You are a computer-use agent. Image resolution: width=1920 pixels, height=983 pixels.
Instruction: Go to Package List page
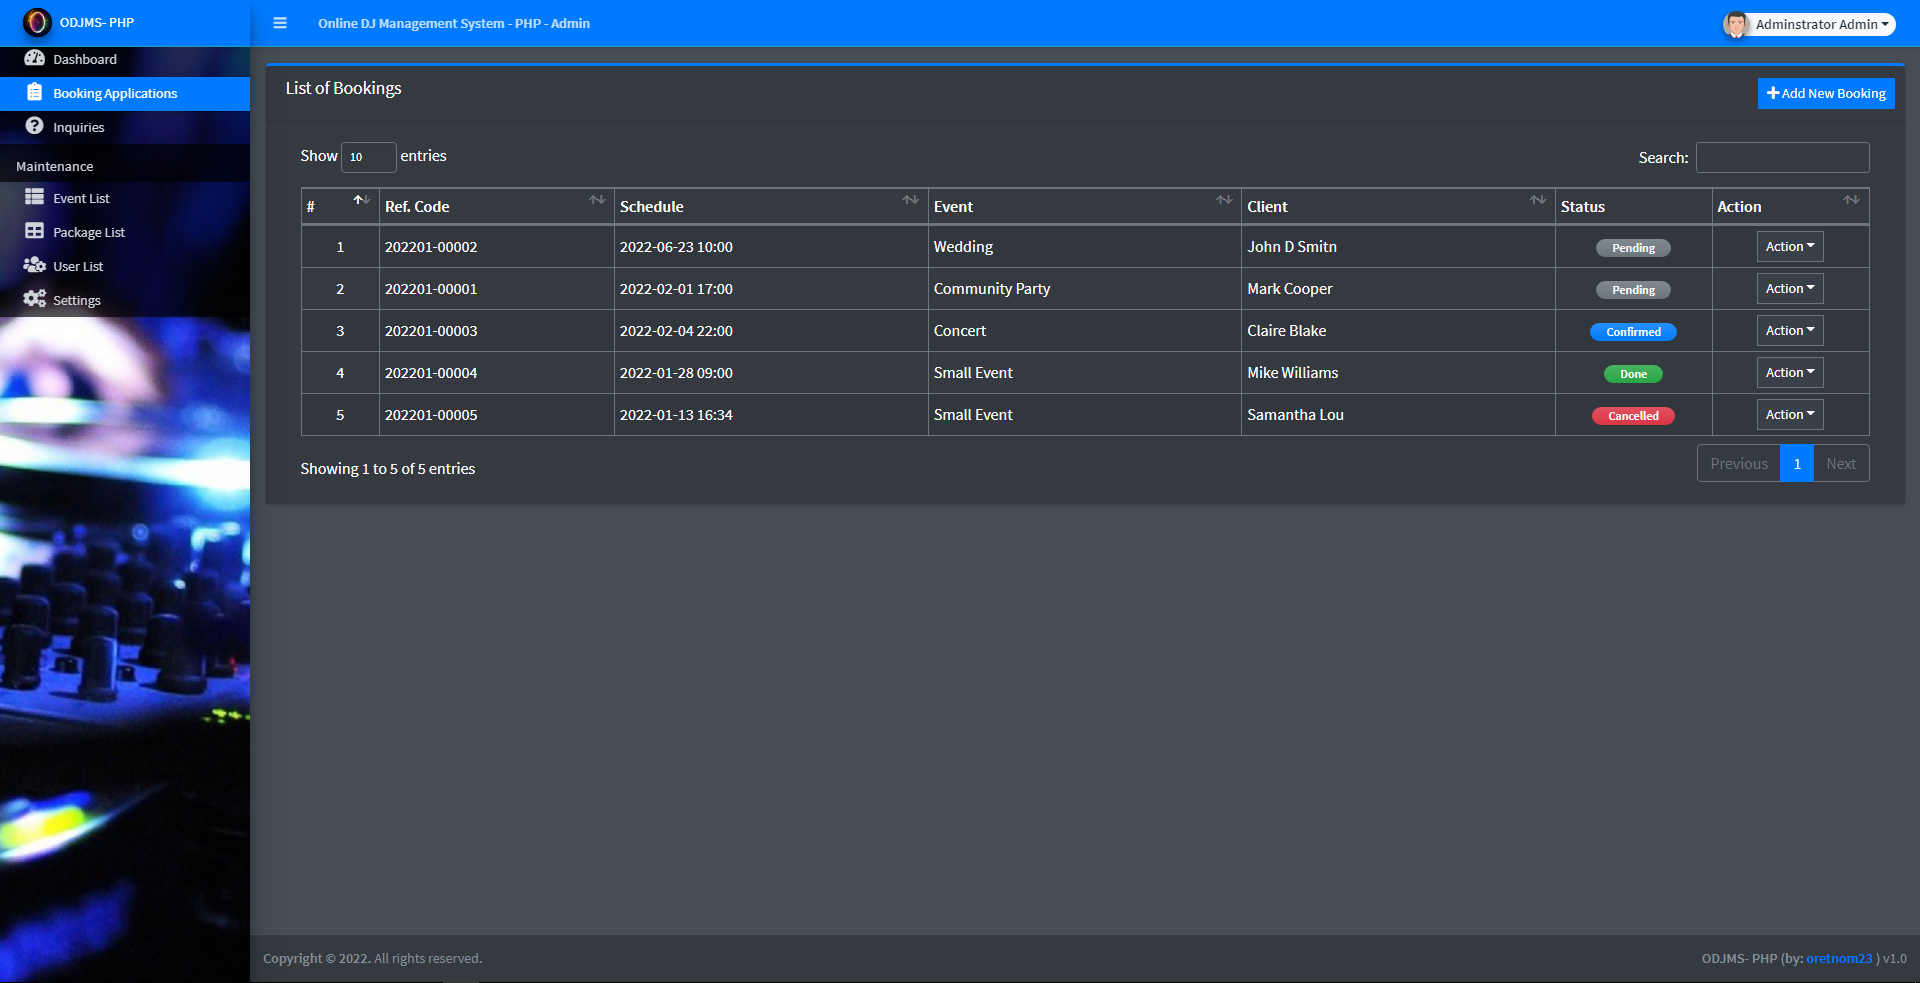[125, 232]
